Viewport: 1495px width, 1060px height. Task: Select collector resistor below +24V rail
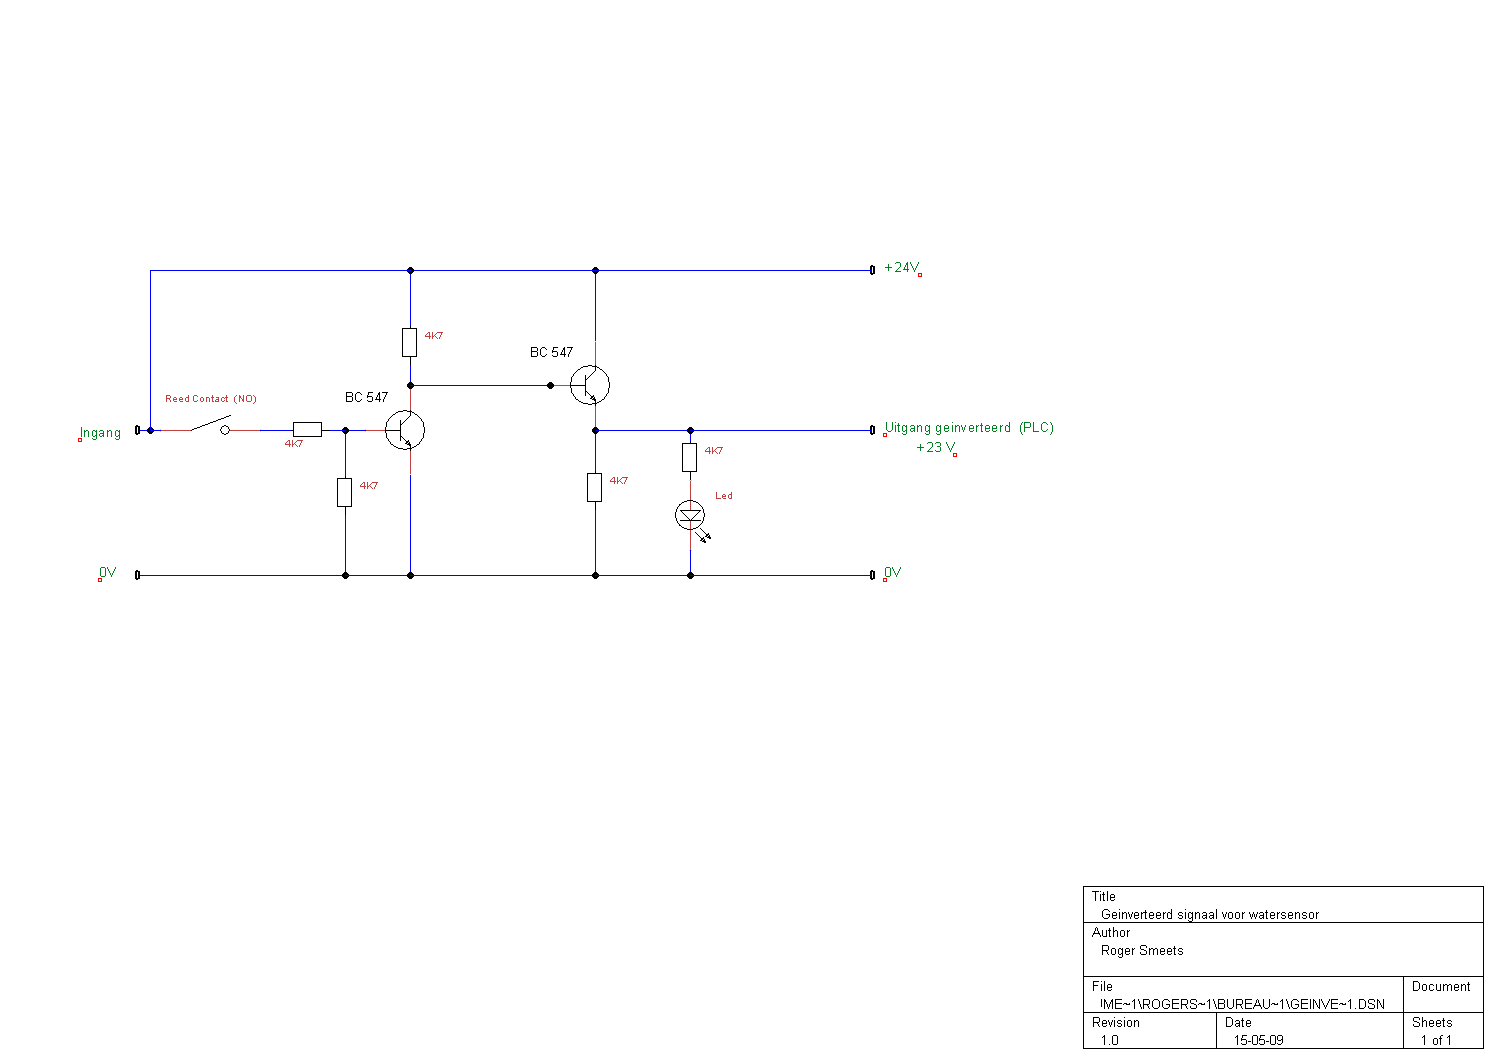(410, 342)
